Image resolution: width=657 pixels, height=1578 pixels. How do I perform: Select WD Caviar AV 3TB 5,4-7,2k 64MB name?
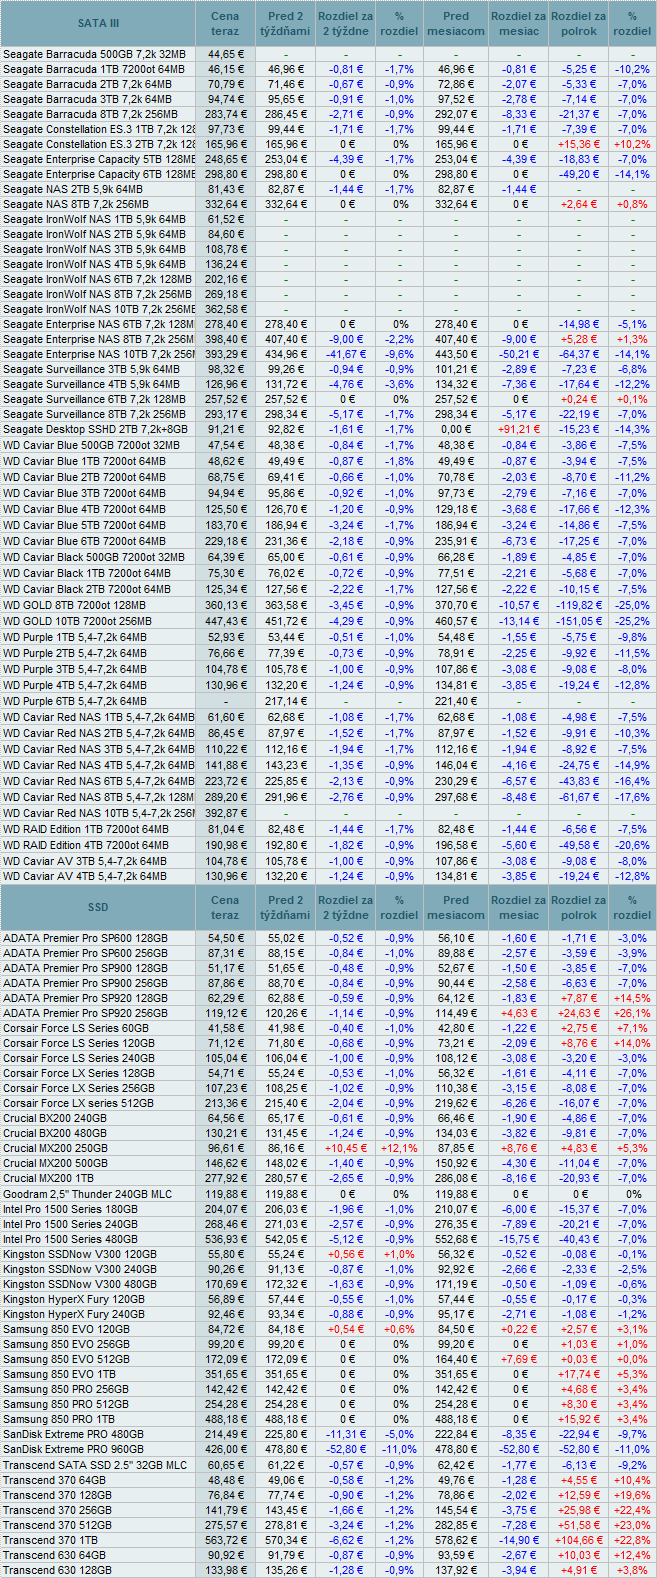[85, 861]
